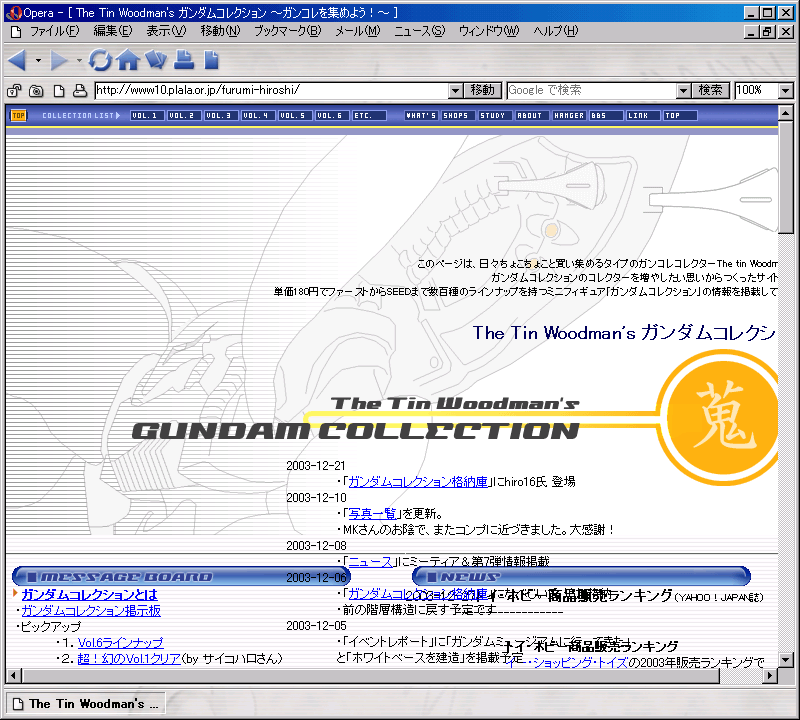The width and height of the screenshot is (800, 720).
Task: Go to the Home page icon
Action: click(x=128, y=60)
